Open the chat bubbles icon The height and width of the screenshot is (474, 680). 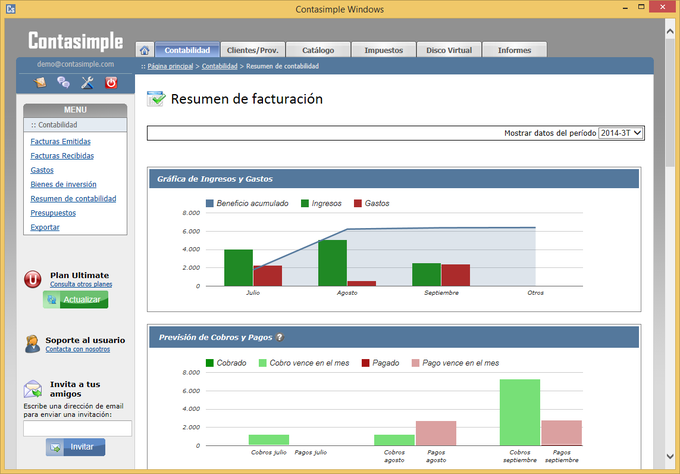63,82
